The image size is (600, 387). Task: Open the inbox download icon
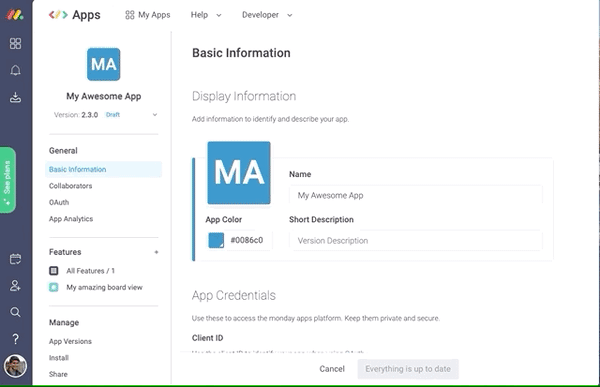(15, 97)
